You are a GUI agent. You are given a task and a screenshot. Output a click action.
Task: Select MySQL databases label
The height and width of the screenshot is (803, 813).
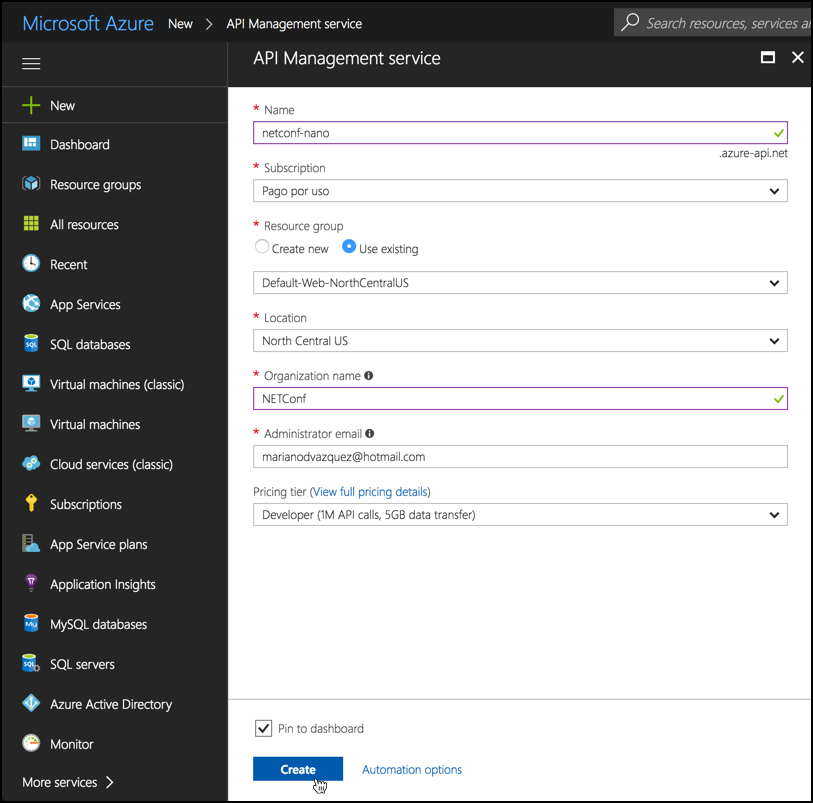[x=99, y=625]
